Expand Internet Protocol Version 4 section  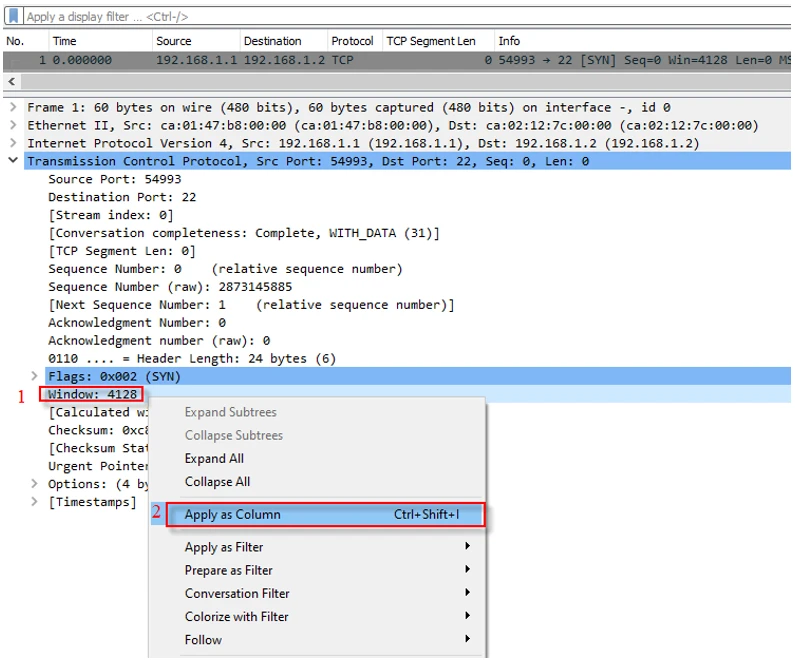[12, 143]
